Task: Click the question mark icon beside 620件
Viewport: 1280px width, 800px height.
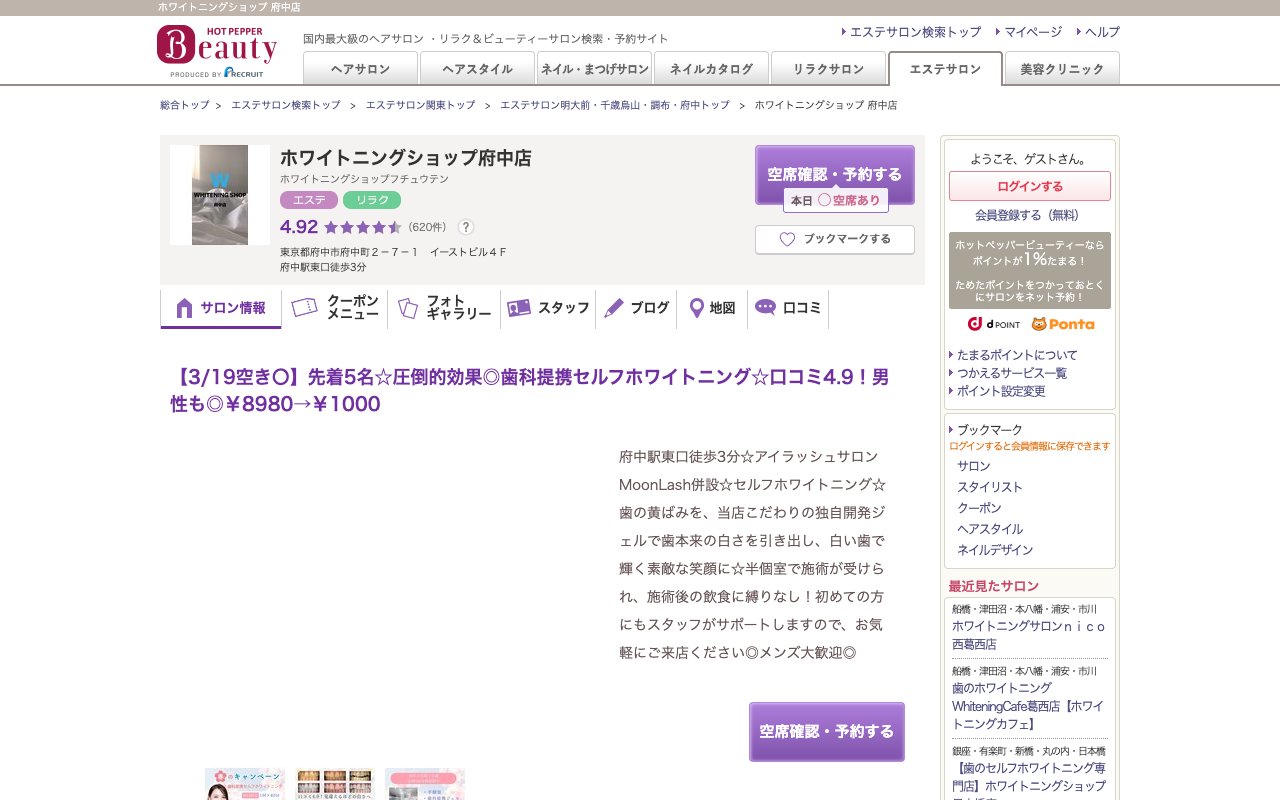Action: (x=466, y=227)
